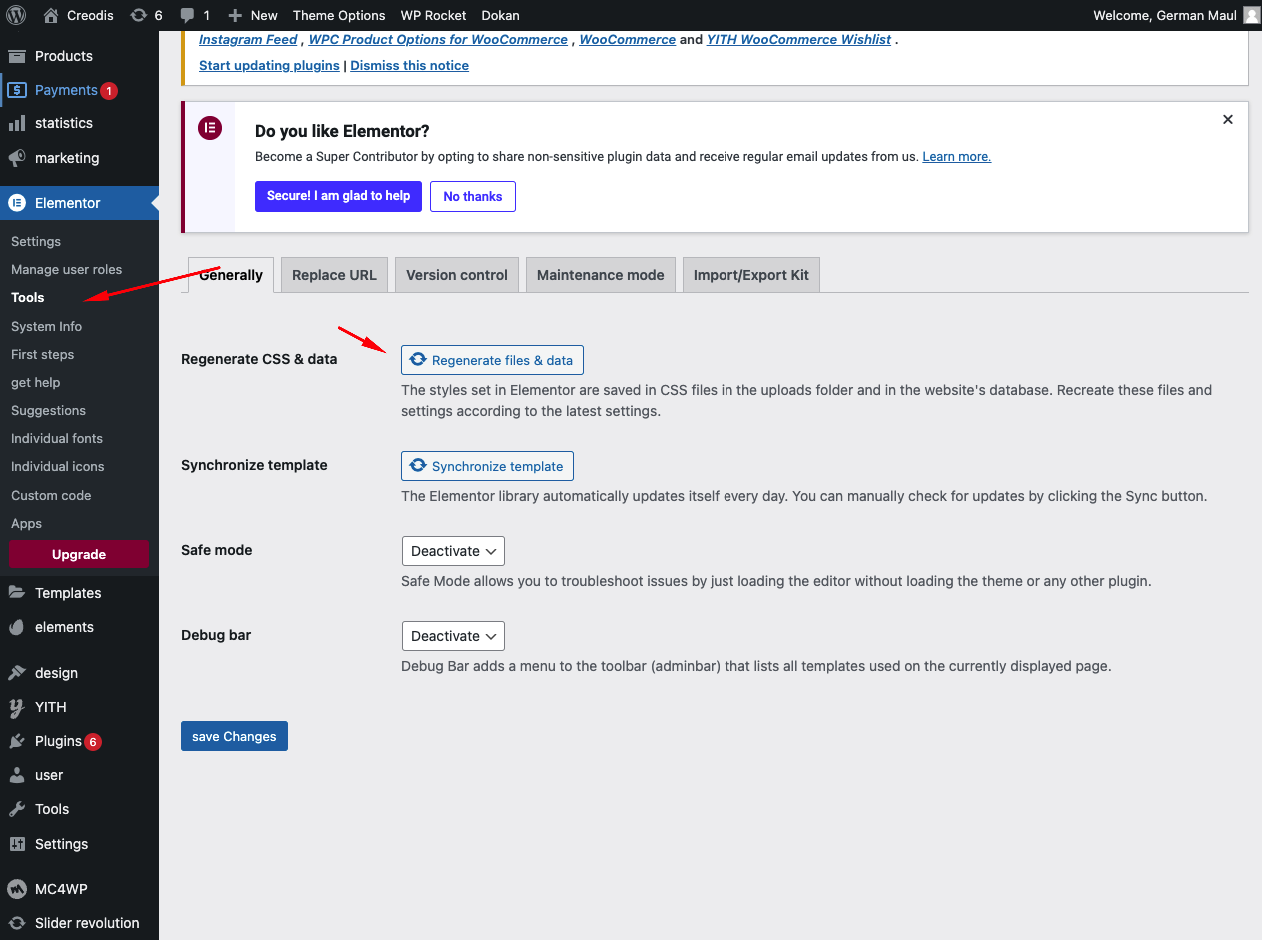Click the Plugins update count badge
Viewport: 1262px width, 940px height.
(x=93, y=742)
